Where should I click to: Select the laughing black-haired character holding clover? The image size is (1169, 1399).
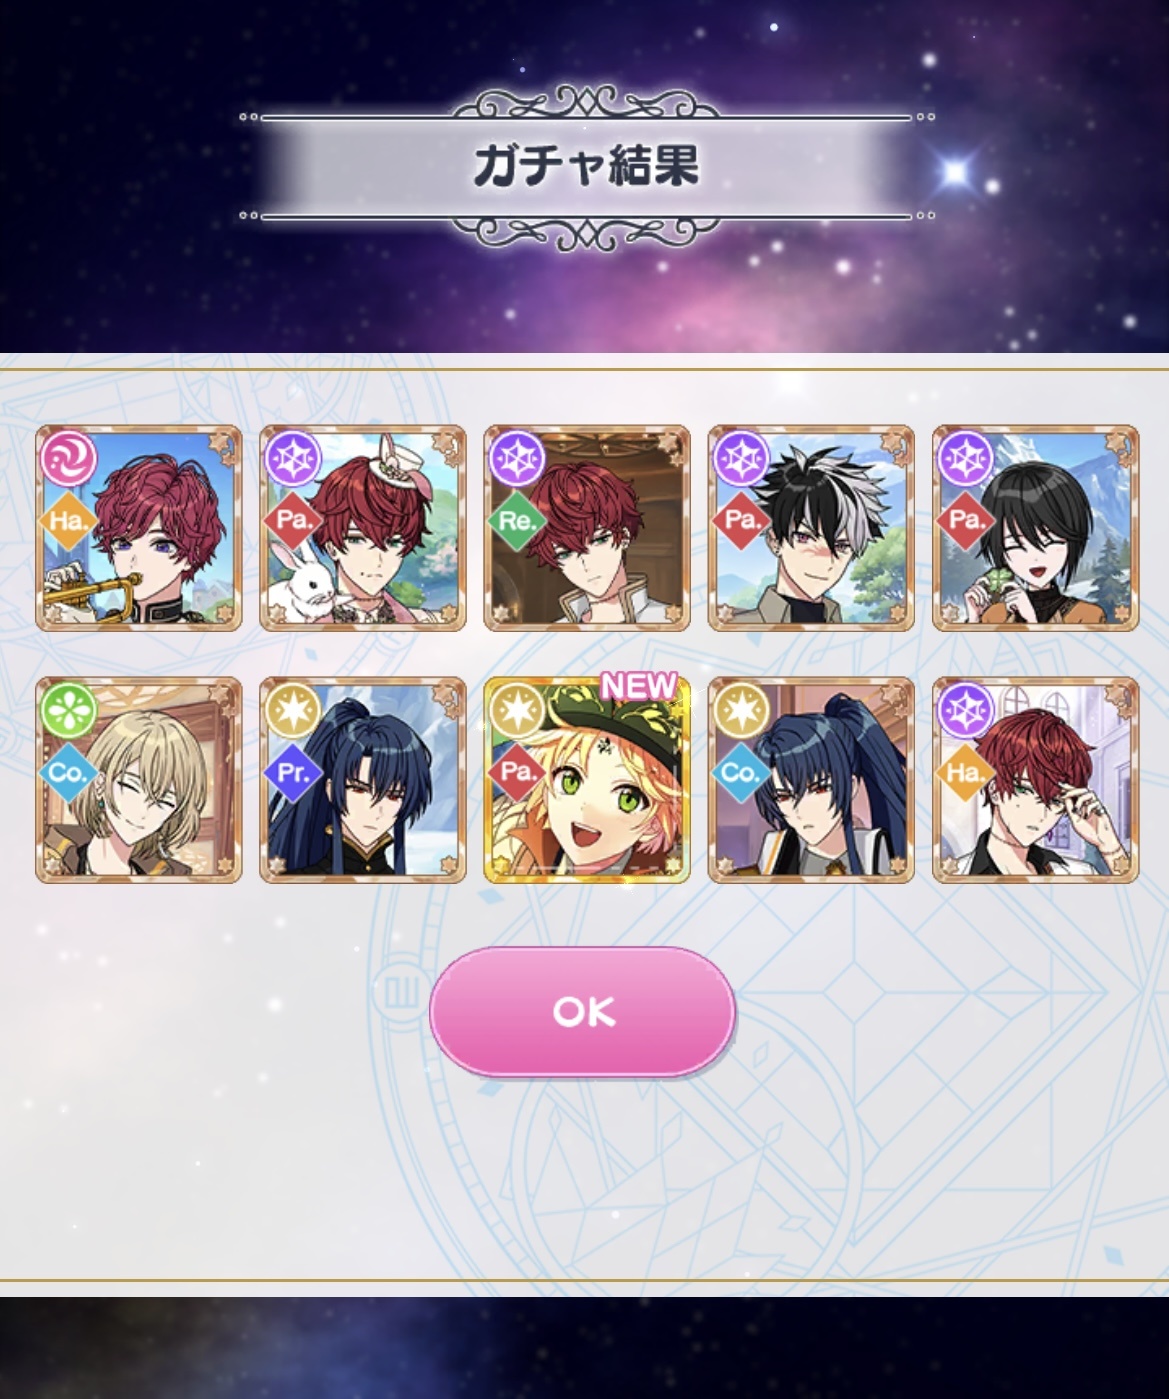pyautogui.click(x=1035, y=528)
